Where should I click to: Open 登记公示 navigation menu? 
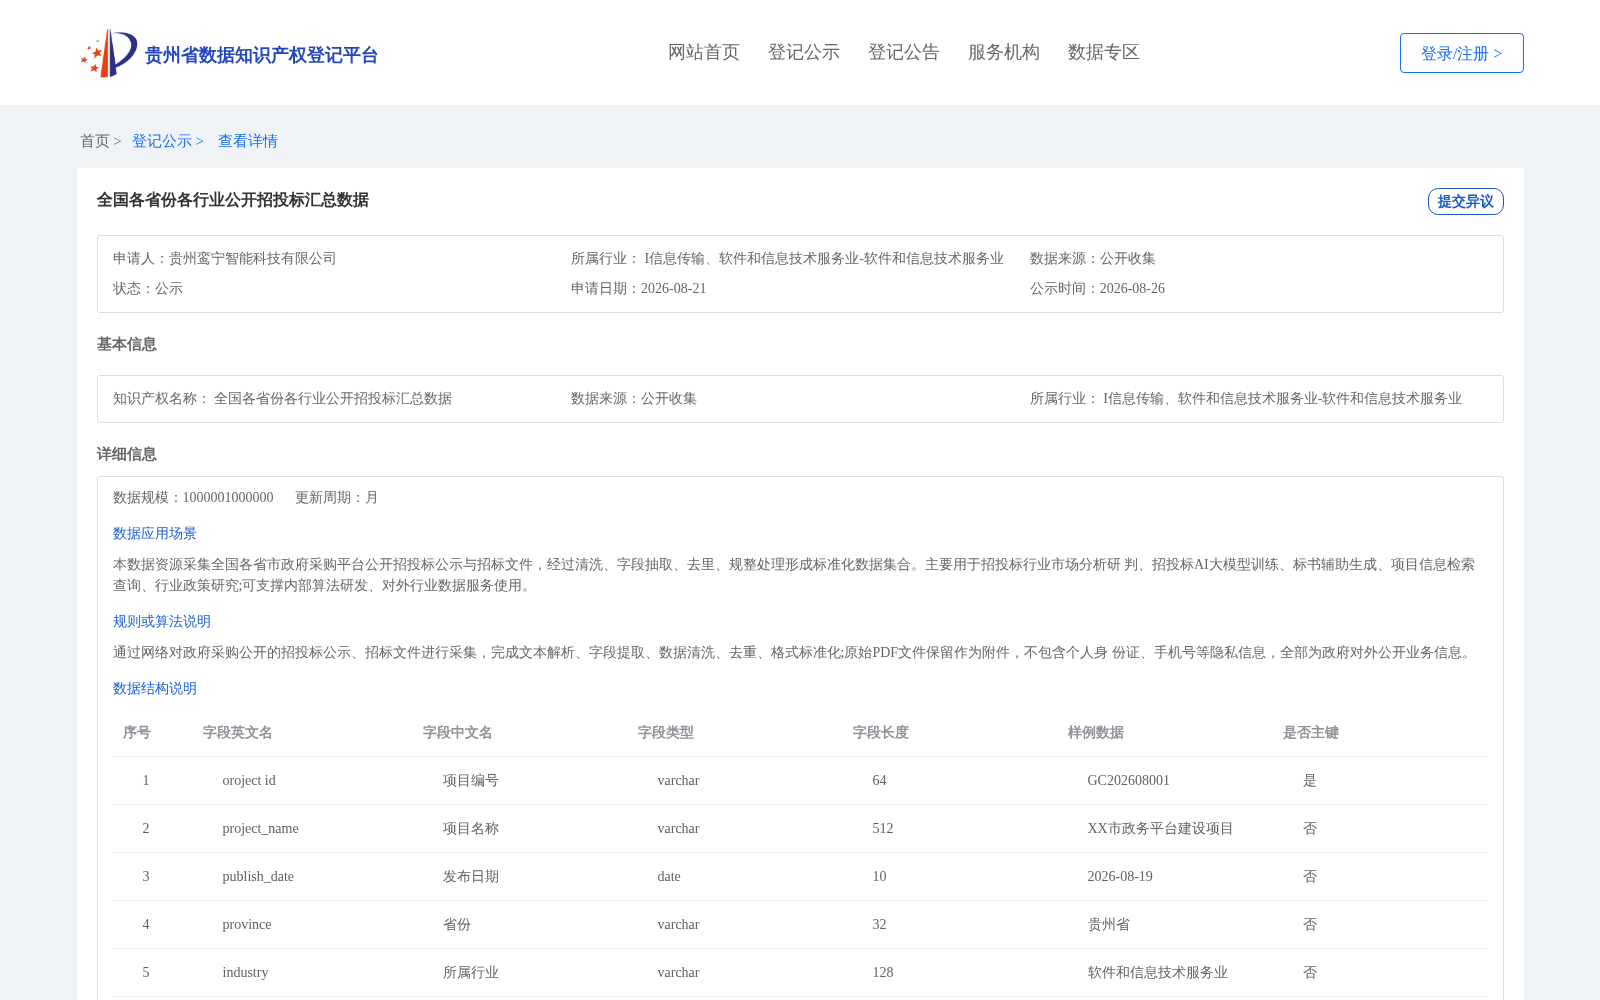click(804, 52)
